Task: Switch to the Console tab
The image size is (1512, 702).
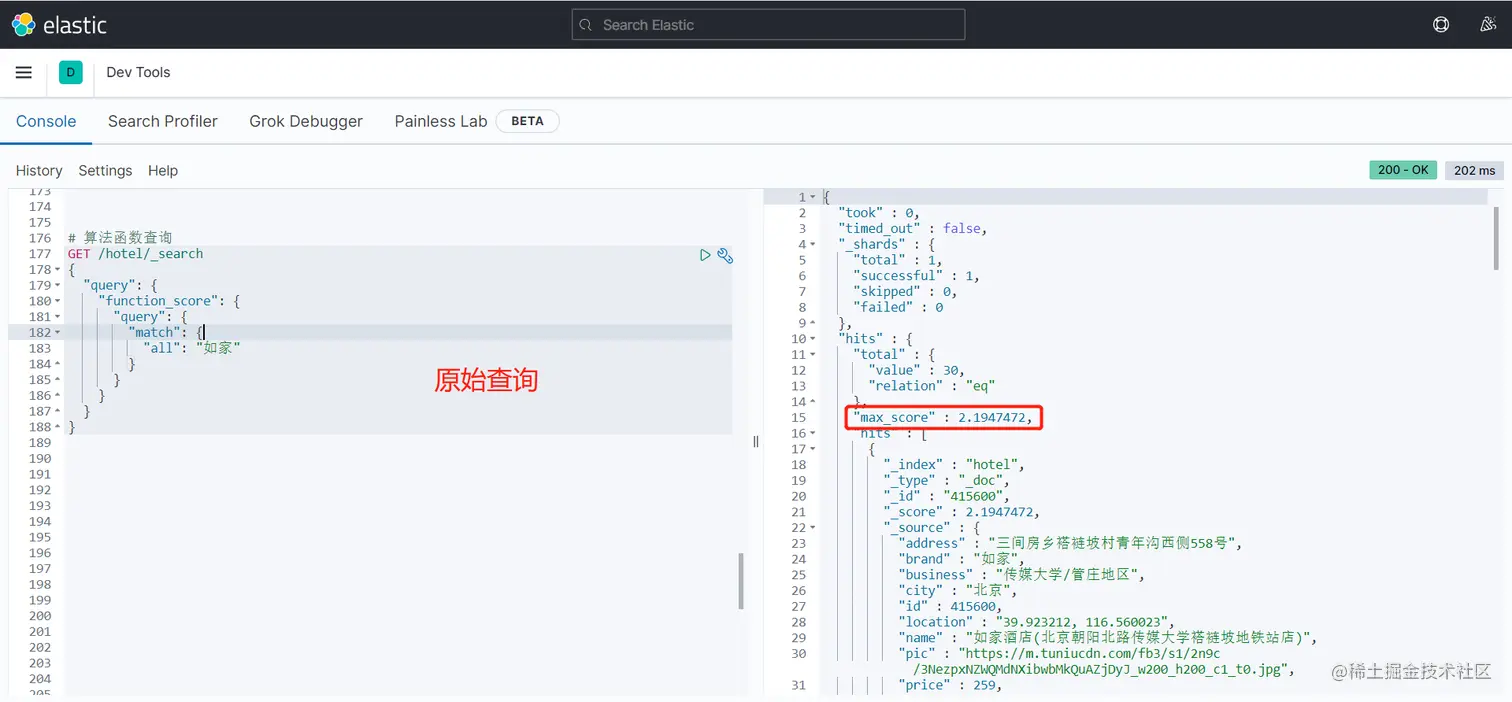Action: point(46,121)
